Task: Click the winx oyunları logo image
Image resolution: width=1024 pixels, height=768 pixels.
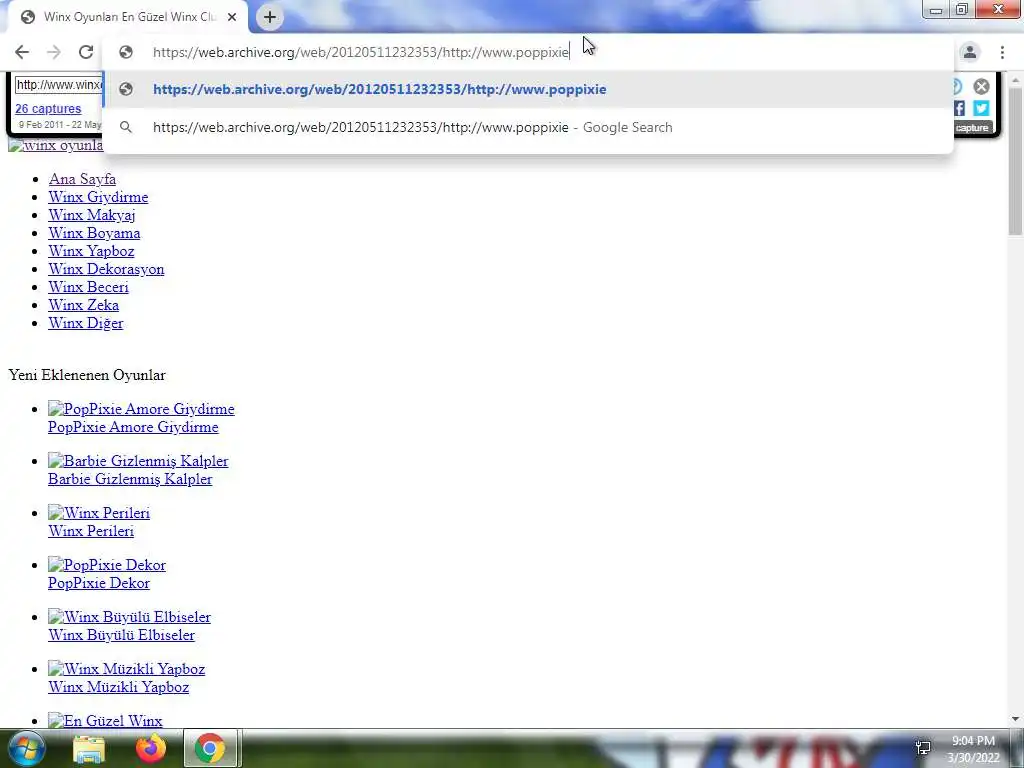Action: [x=56, y=146]
